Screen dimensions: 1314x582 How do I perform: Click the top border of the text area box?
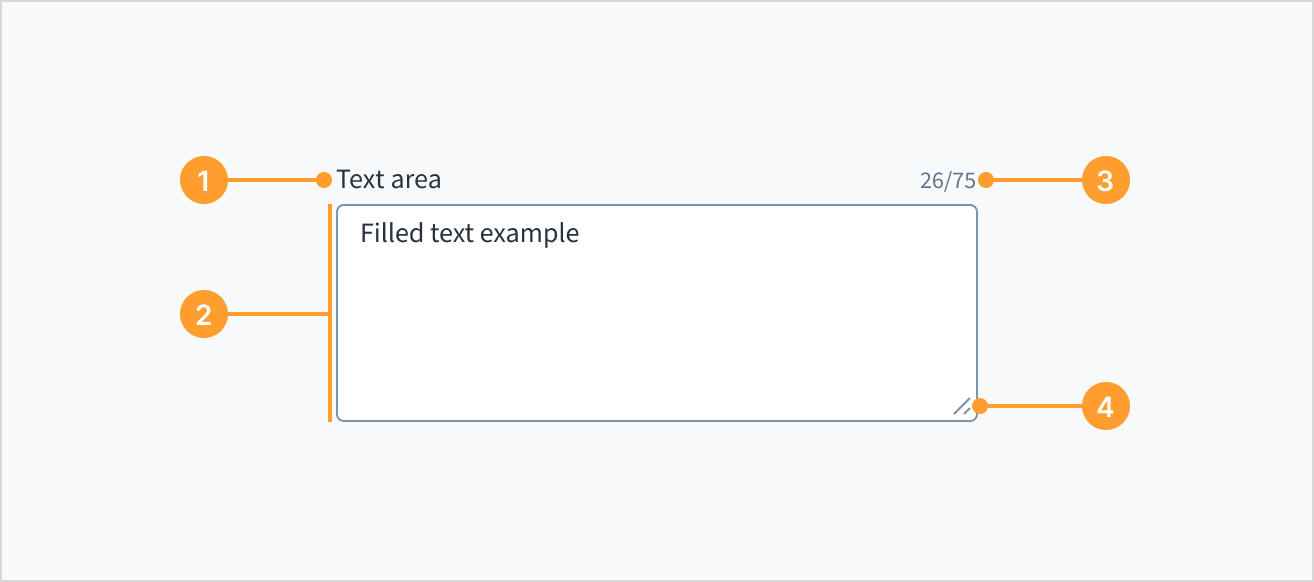coord(655,204)
